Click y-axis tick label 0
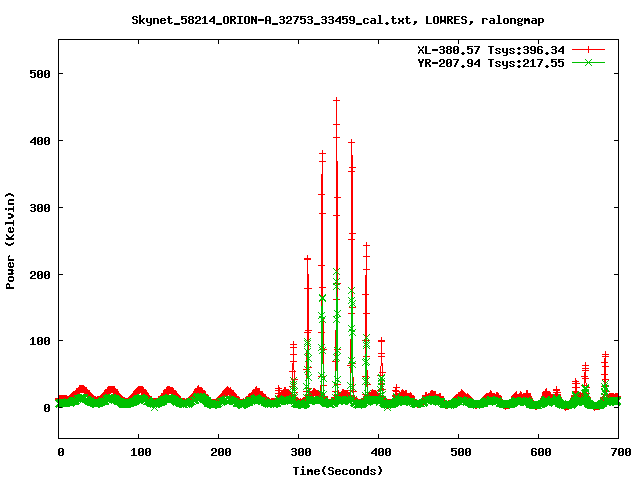The height and width of the screenshot is (480, 640). click(47, 408)
